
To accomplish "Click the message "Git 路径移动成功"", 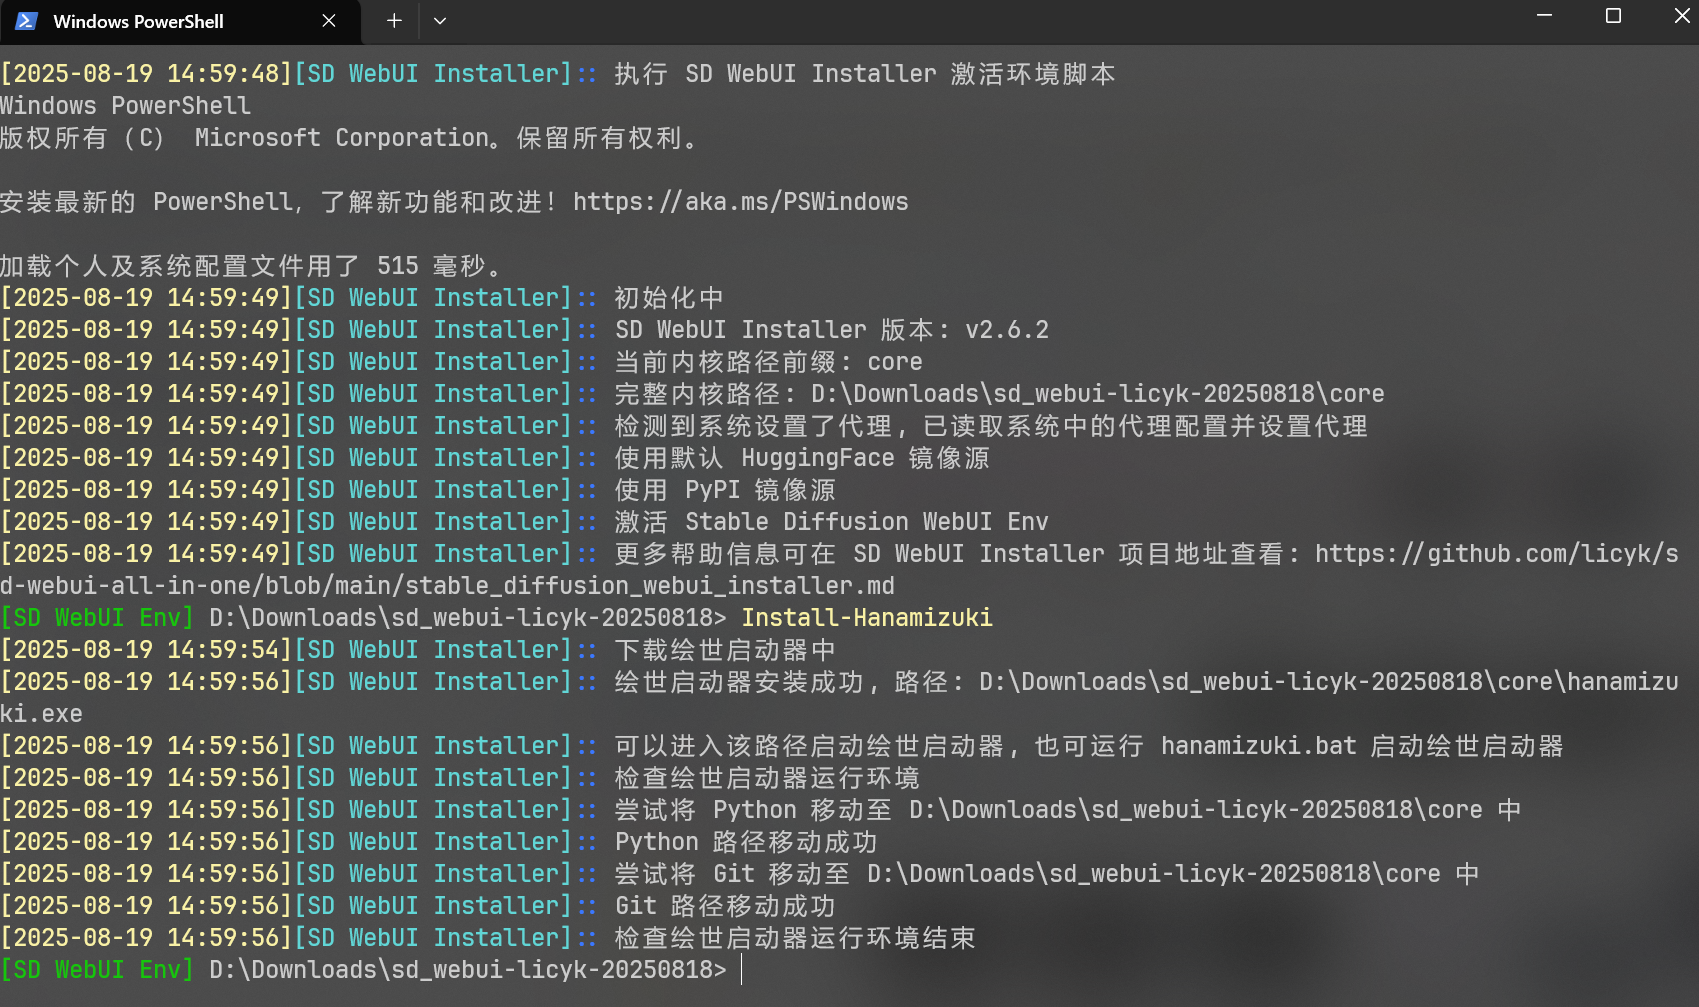I will pyautogui.click(x=725, y=906).
